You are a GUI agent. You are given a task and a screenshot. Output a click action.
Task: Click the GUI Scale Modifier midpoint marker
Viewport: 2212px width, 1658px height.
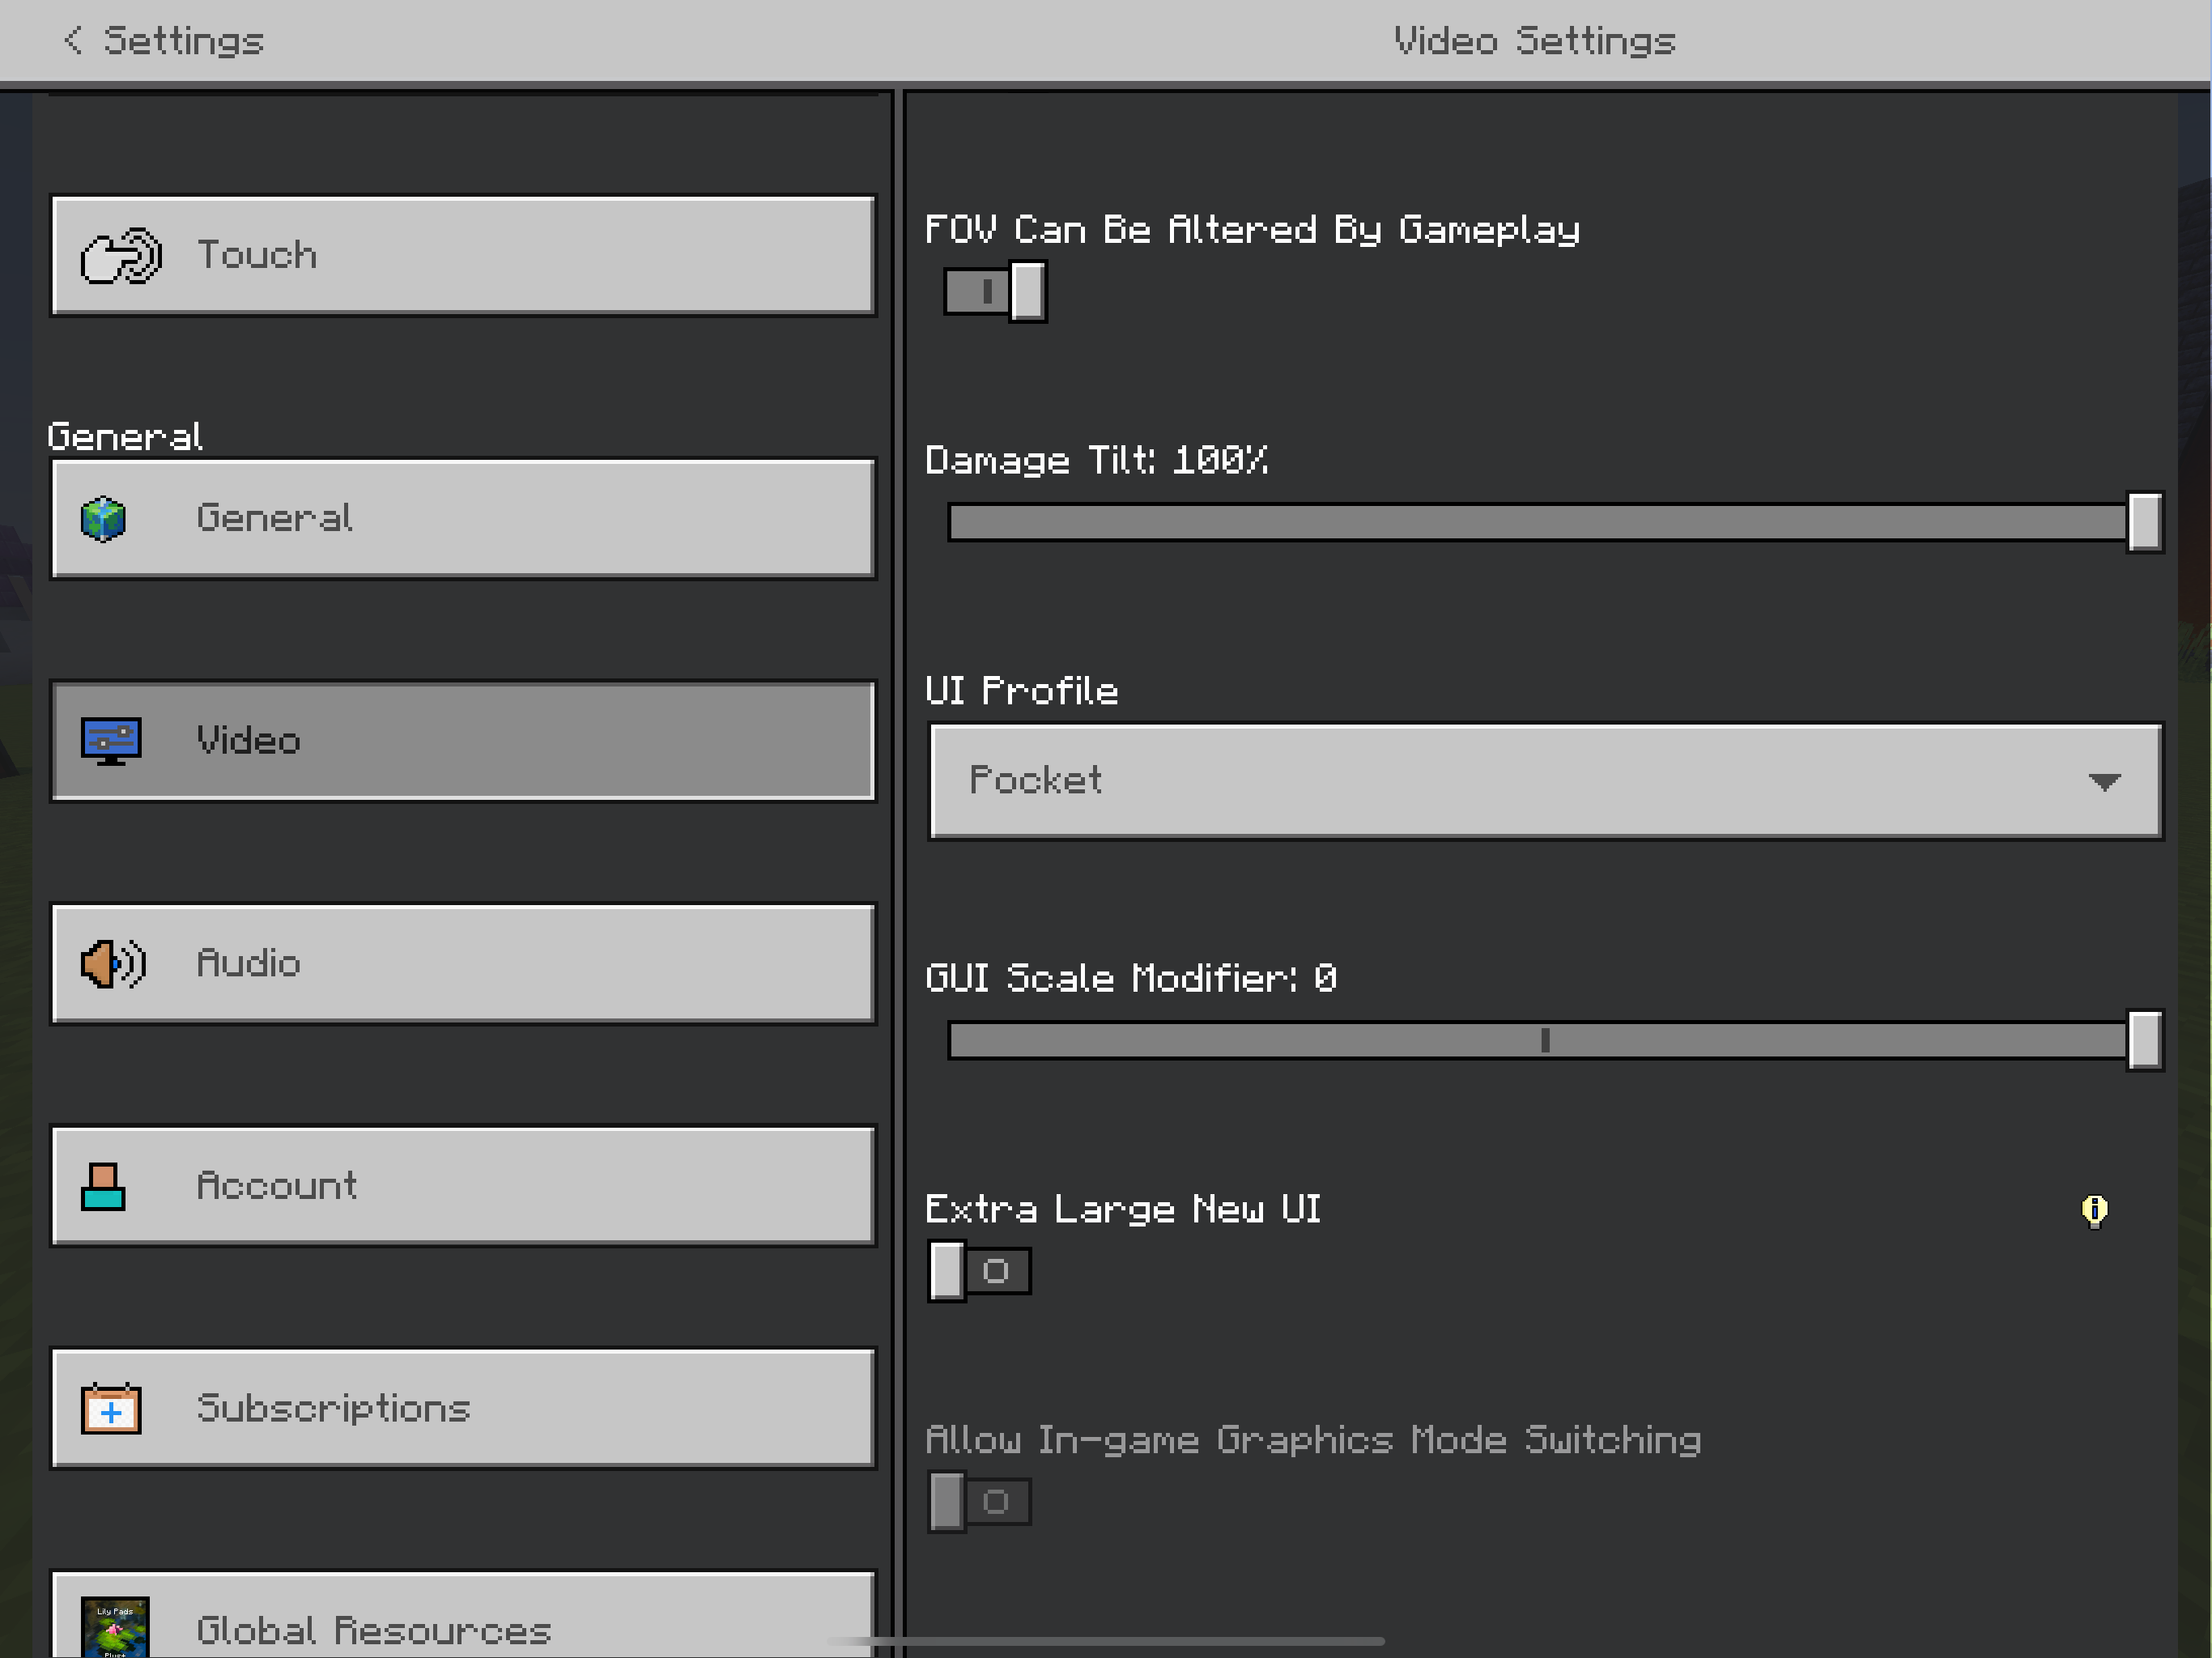pos(1545,1041)
